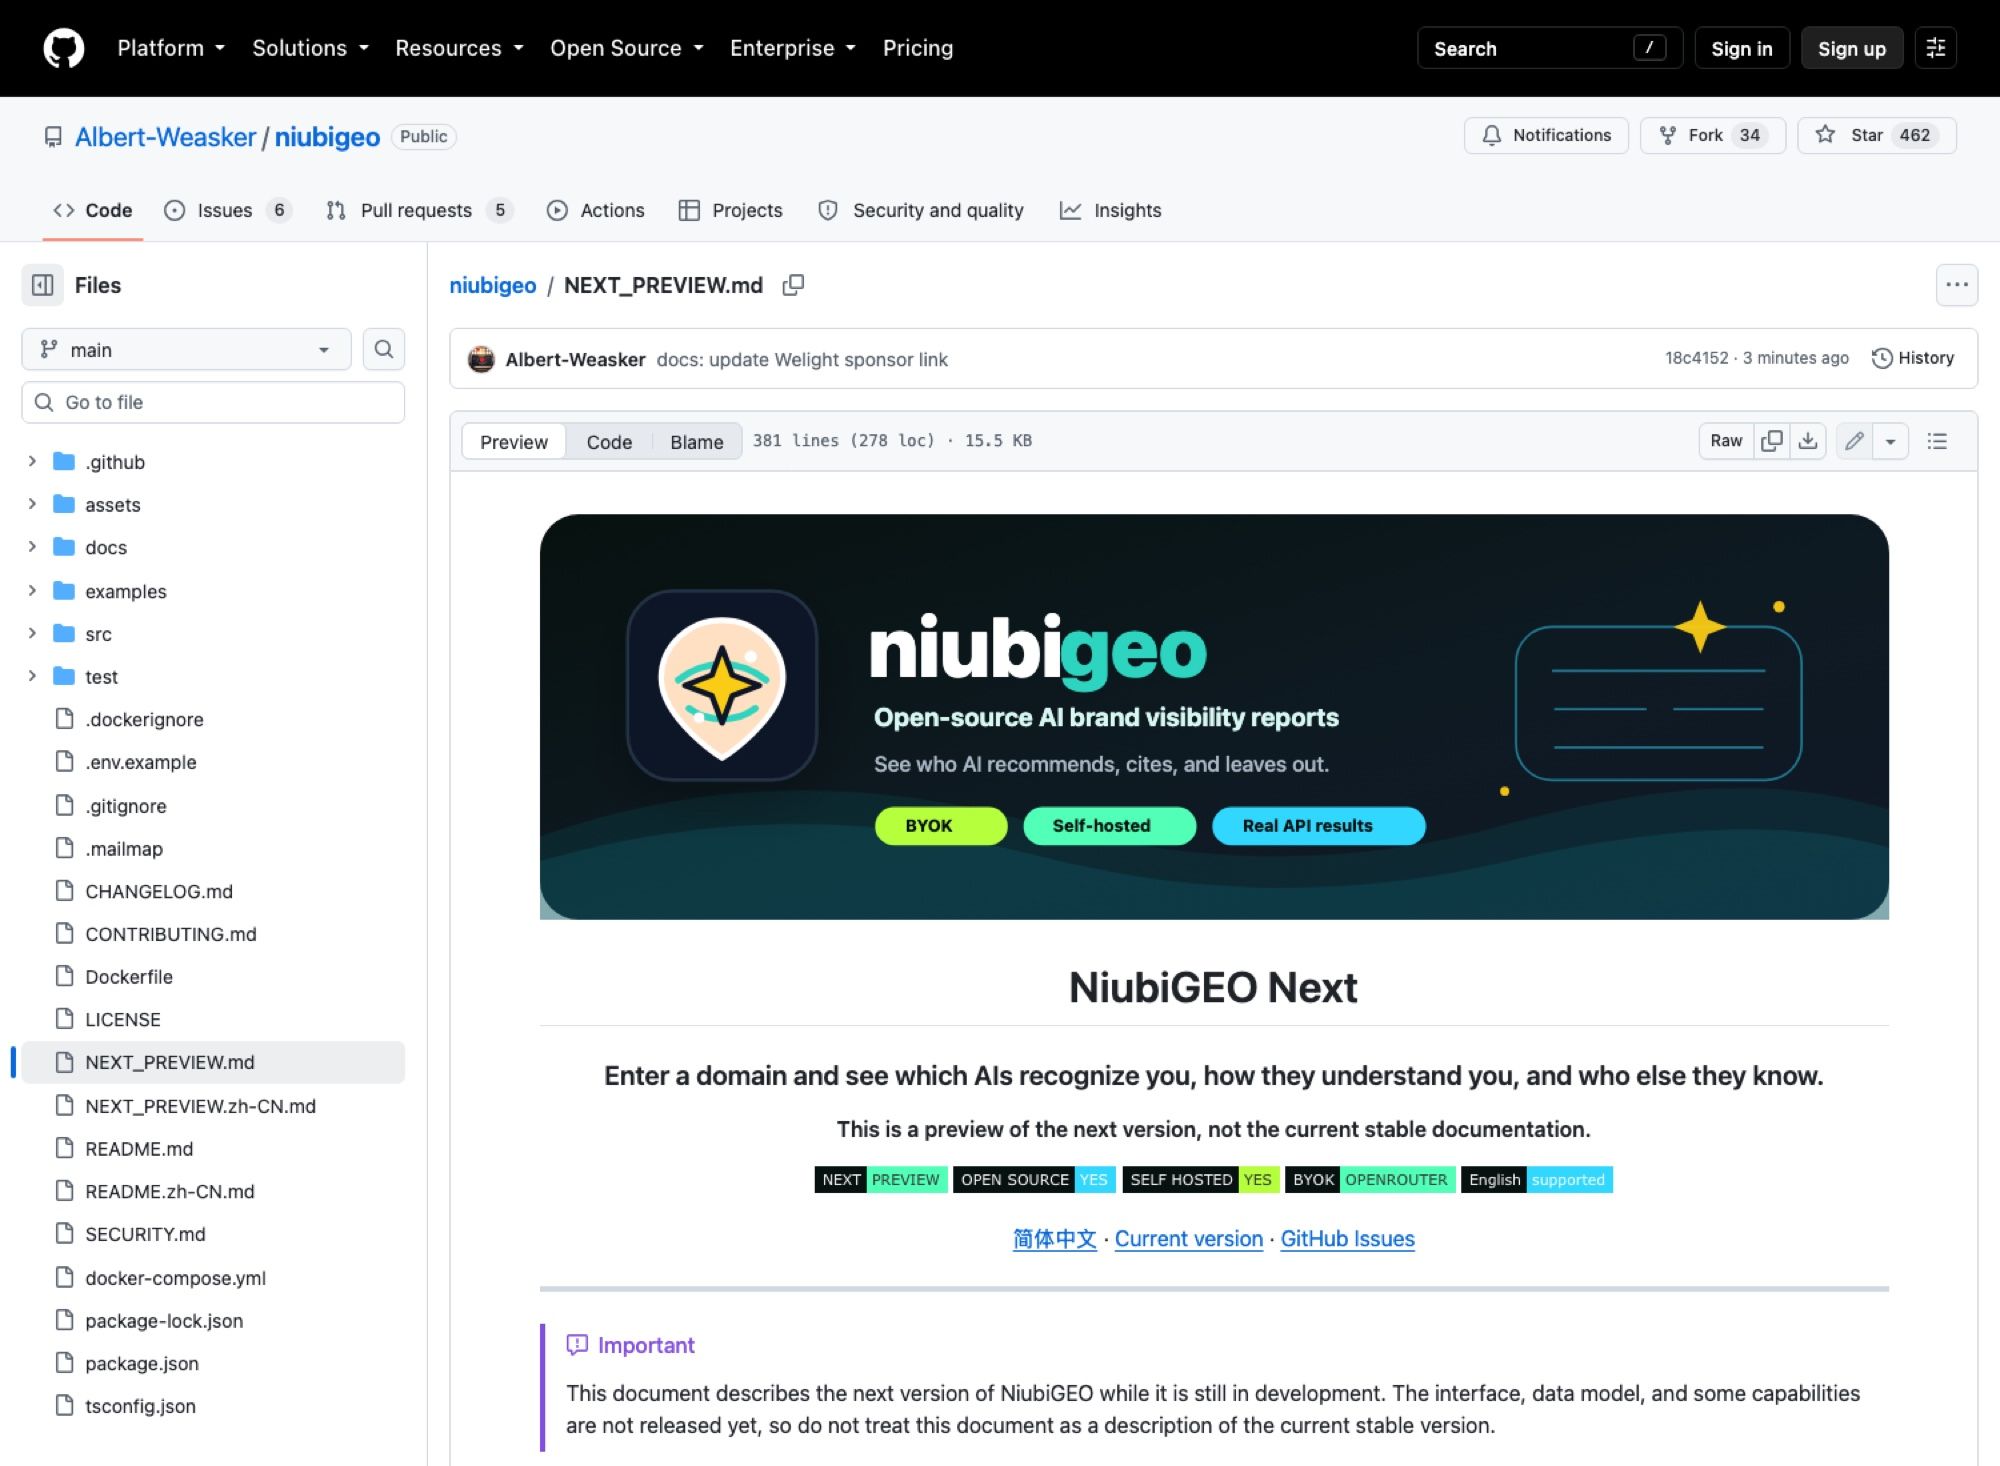Collapse the file tree side panel
The height and width of the screenshot is (1466, 2000).
click(43, 285)
